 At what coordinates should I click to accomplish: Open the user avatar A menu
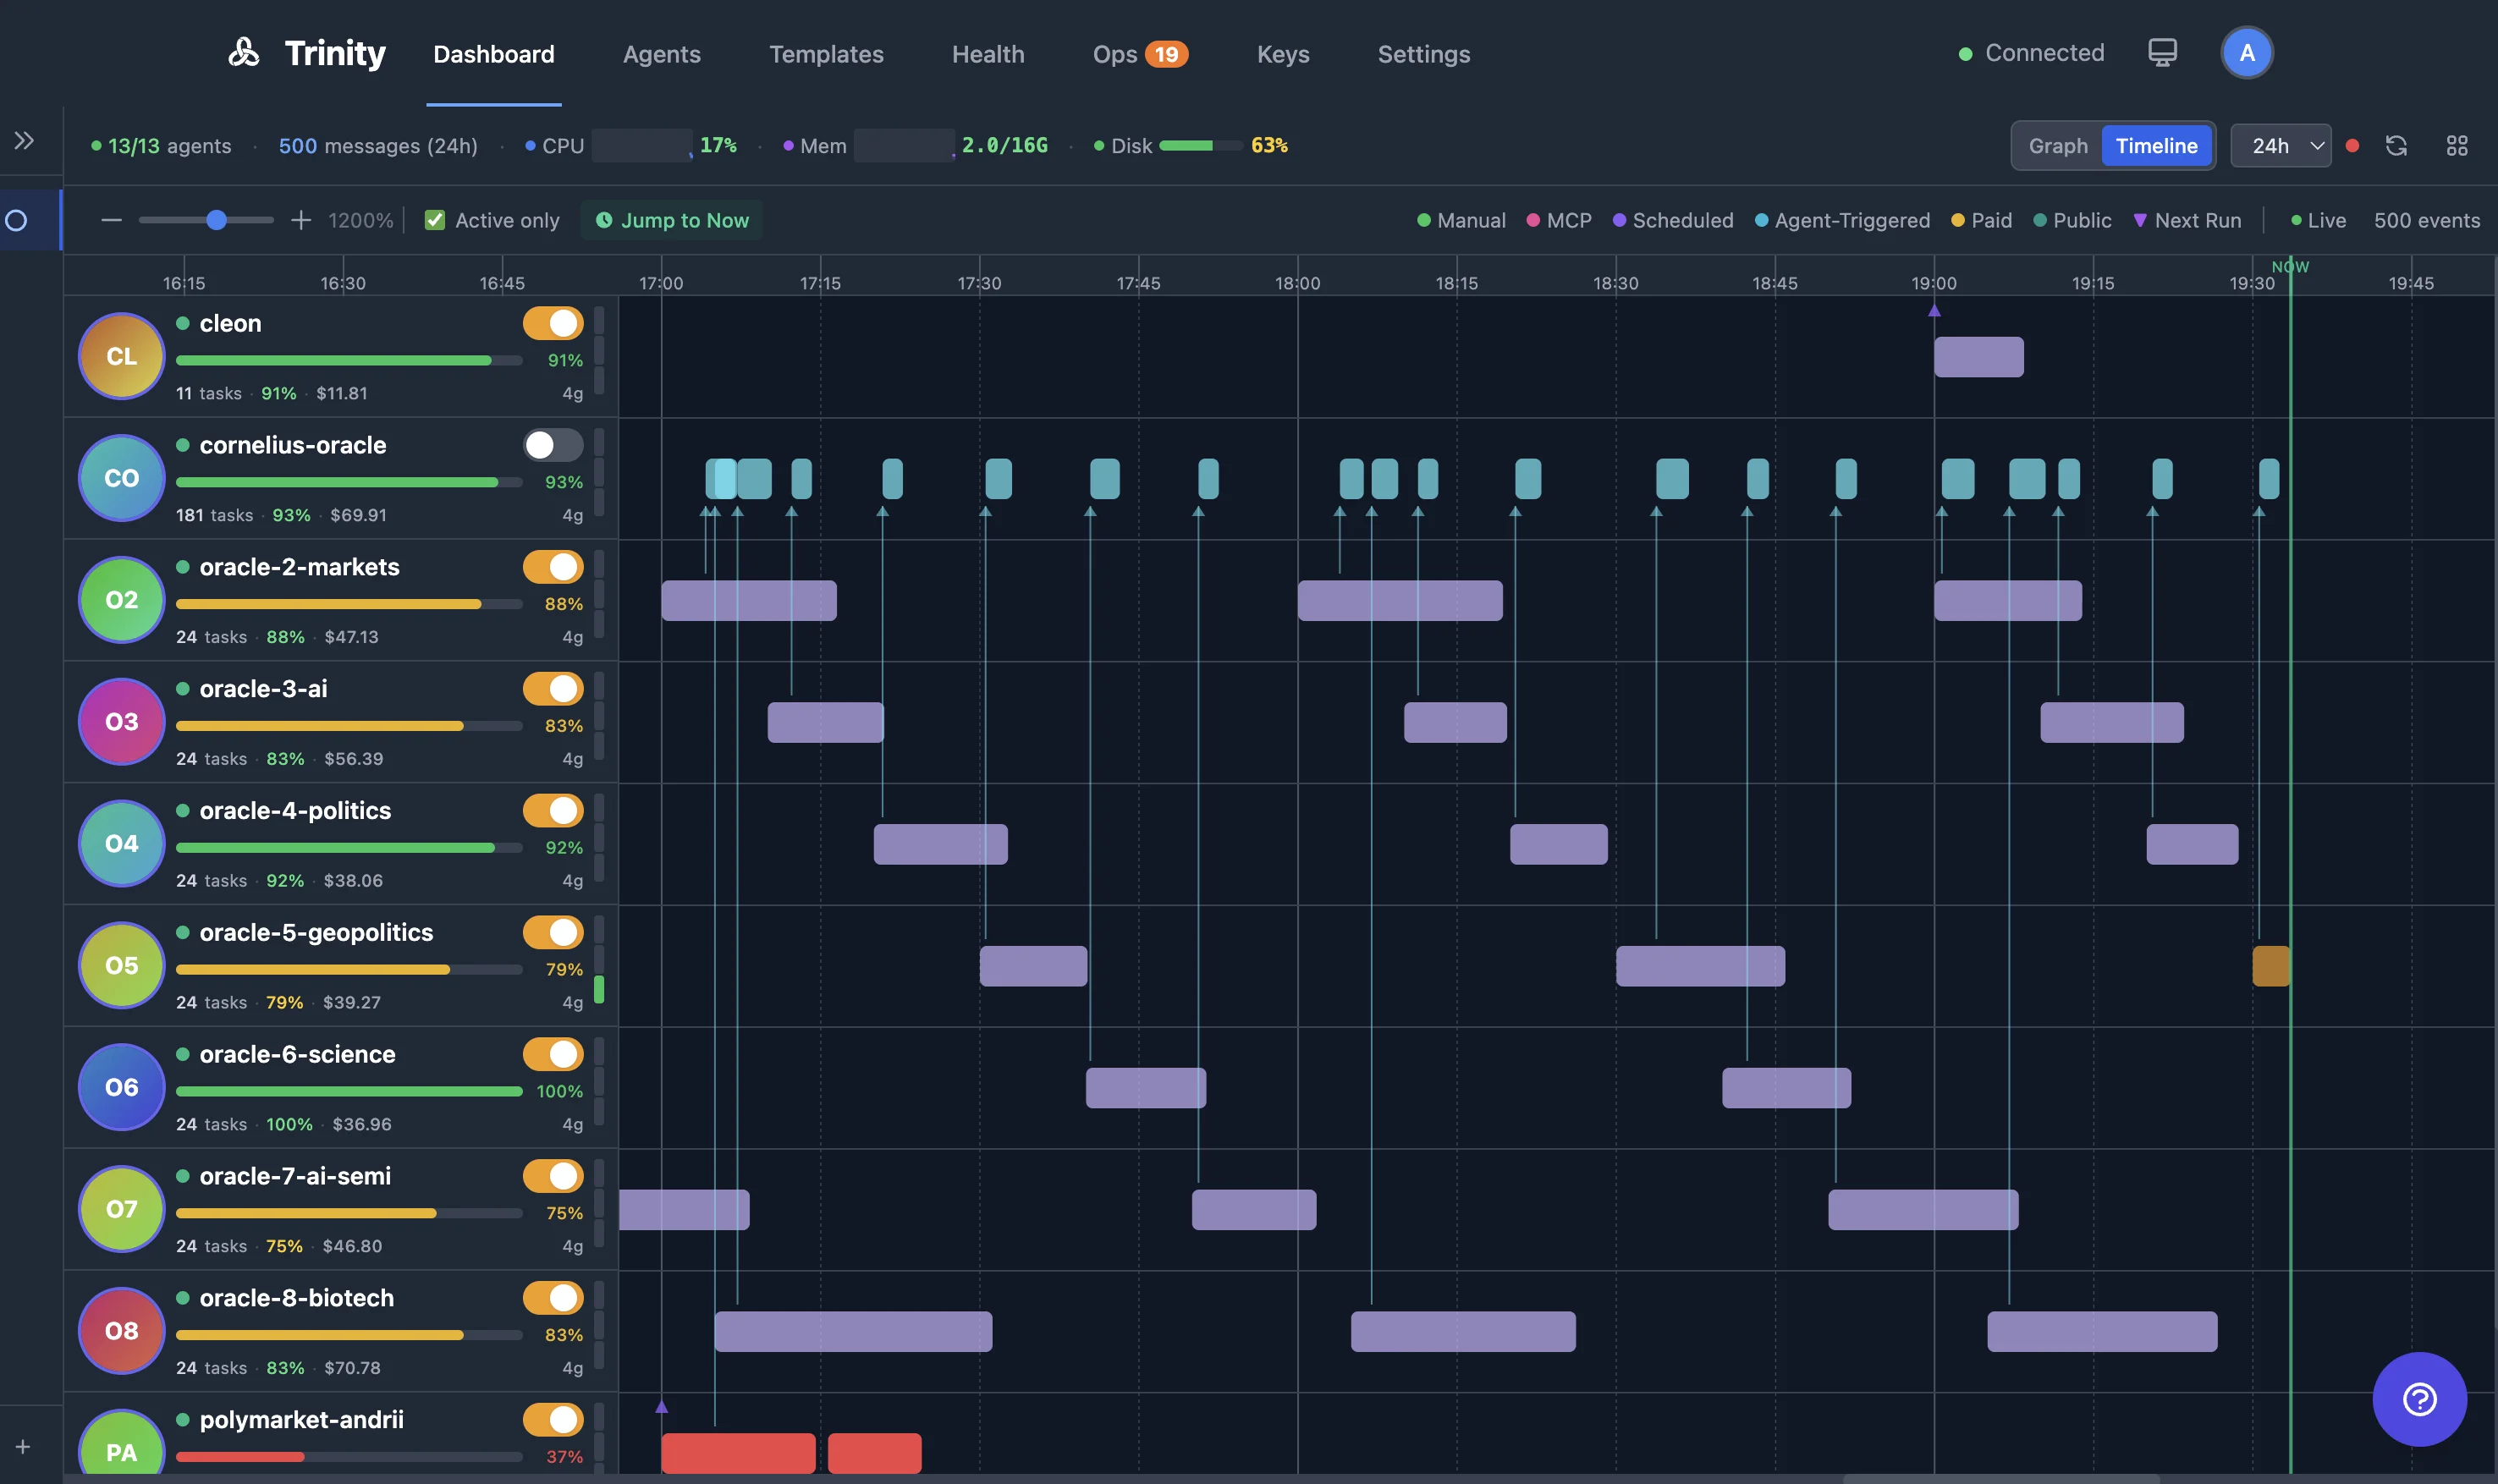(x=2246, y=53)
